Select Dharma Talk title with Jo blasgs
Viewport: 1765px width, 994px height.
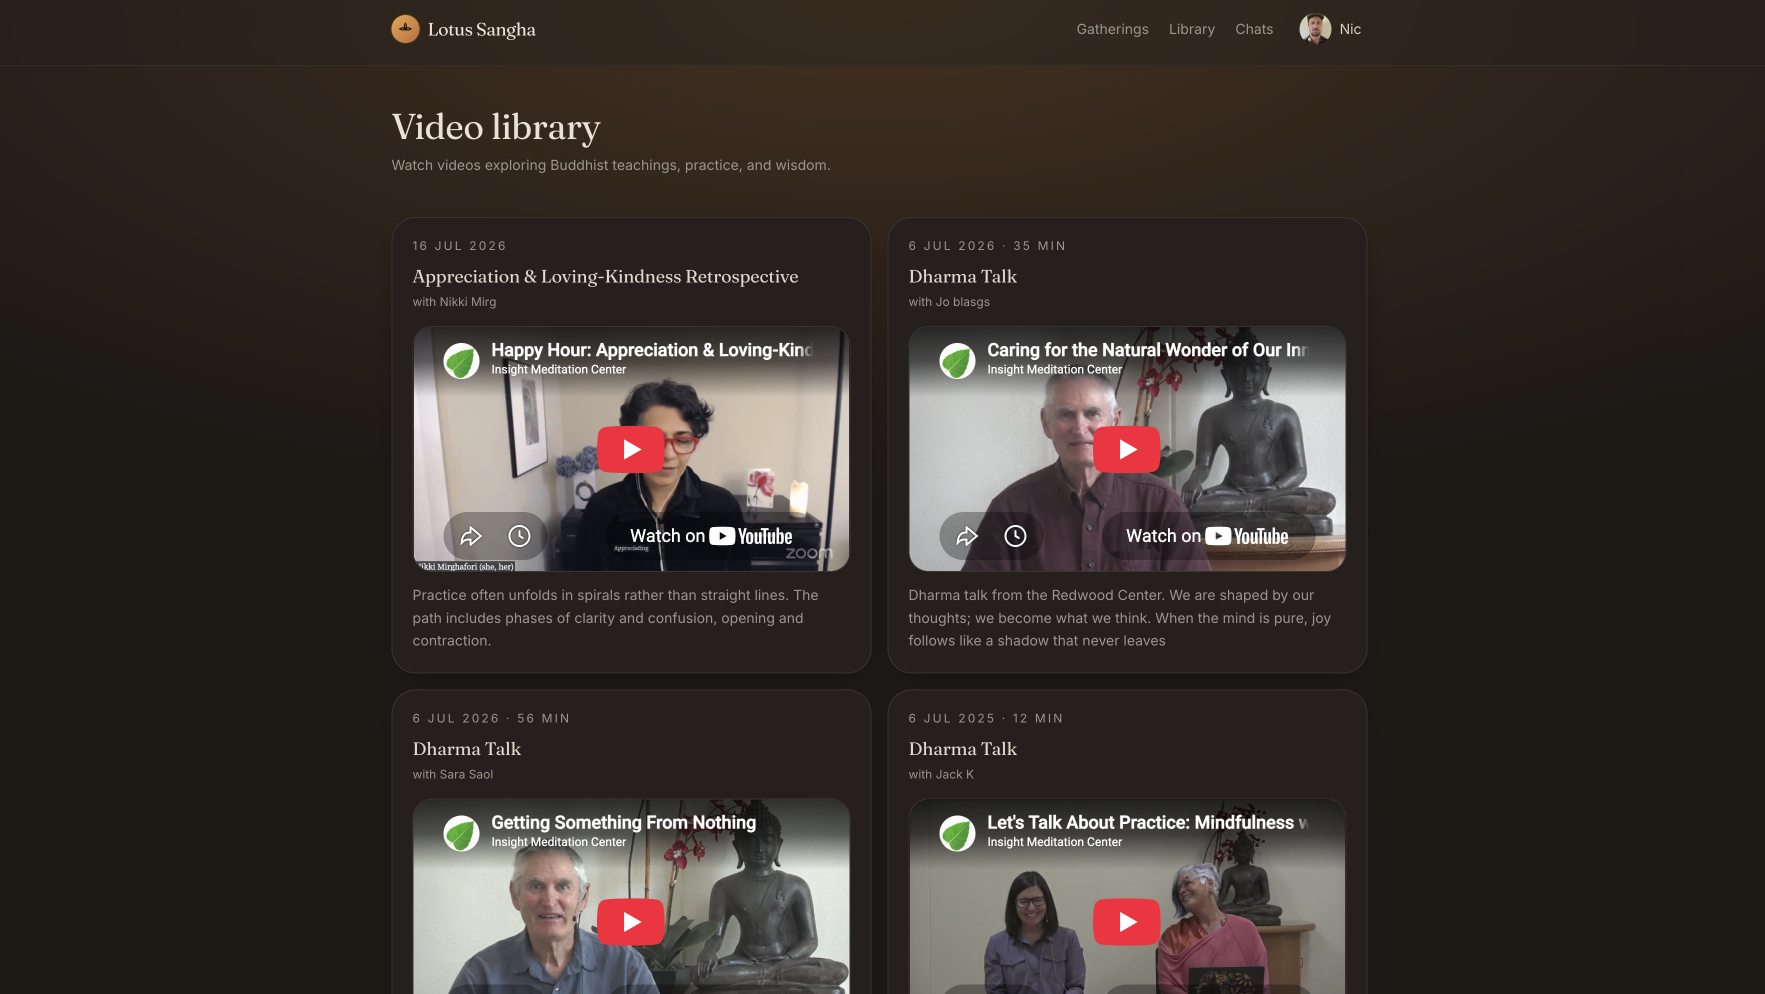[x=962, y=277]
